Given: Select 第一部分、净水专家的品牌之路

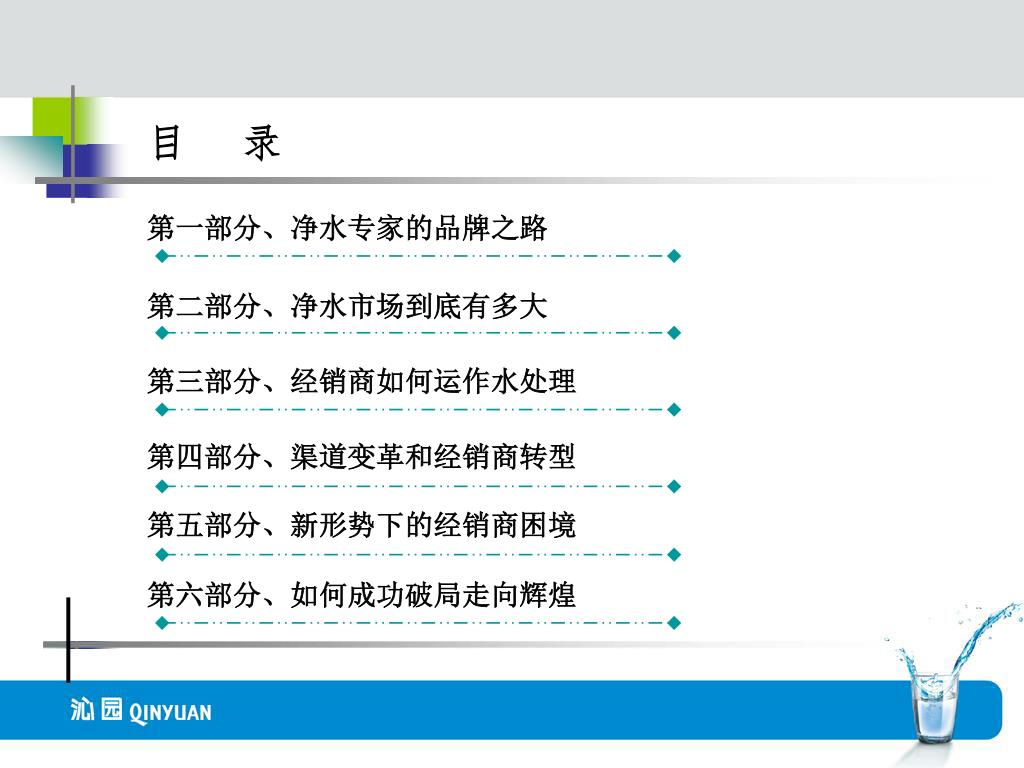Looking at the screenshot, I should (x=347, y=228).
